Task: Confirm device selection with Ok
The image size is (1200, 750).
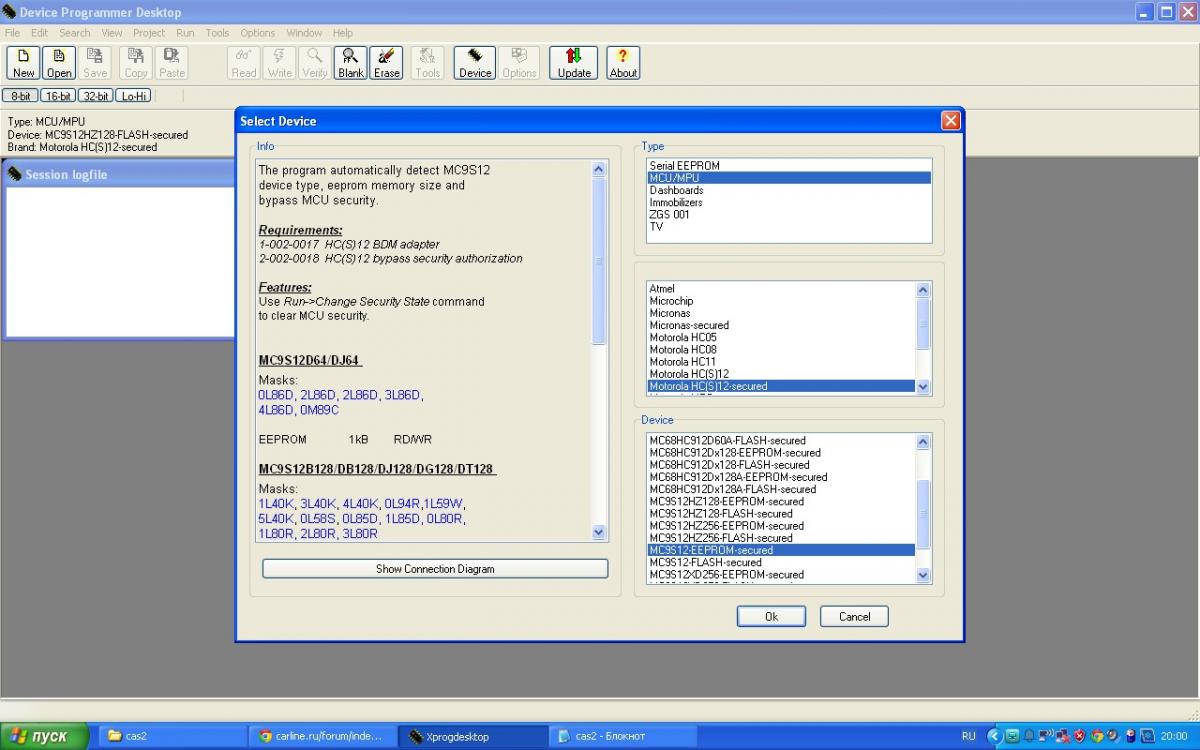Action: [x=771, y=617]
